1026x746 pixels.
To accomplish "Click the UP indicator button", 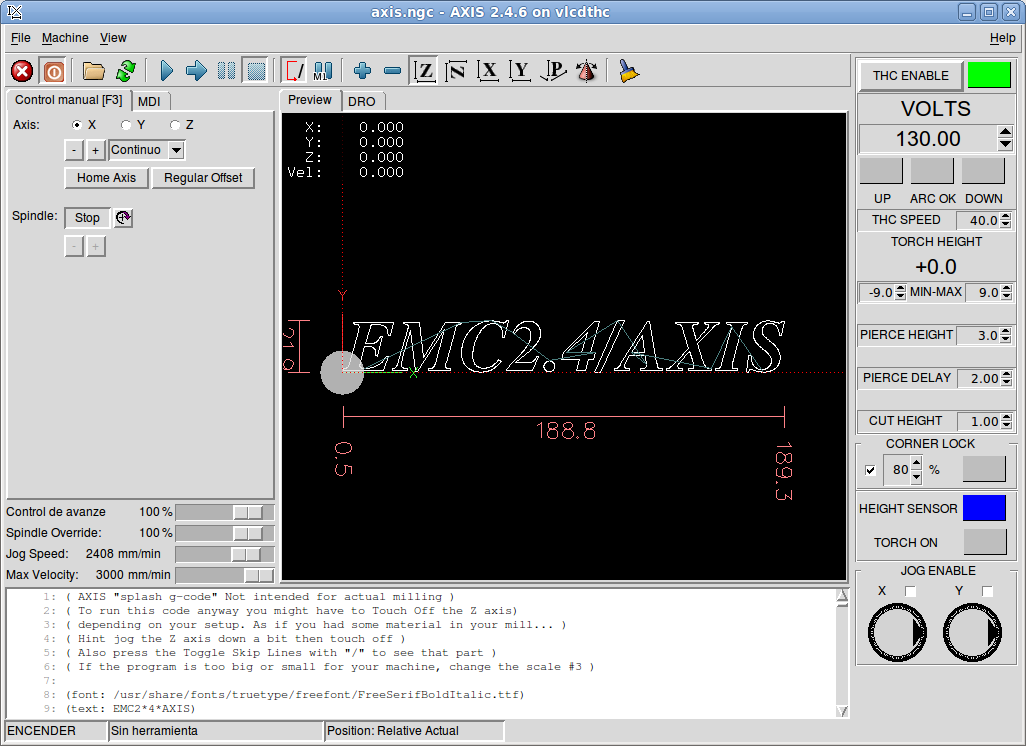I will 881,171.
